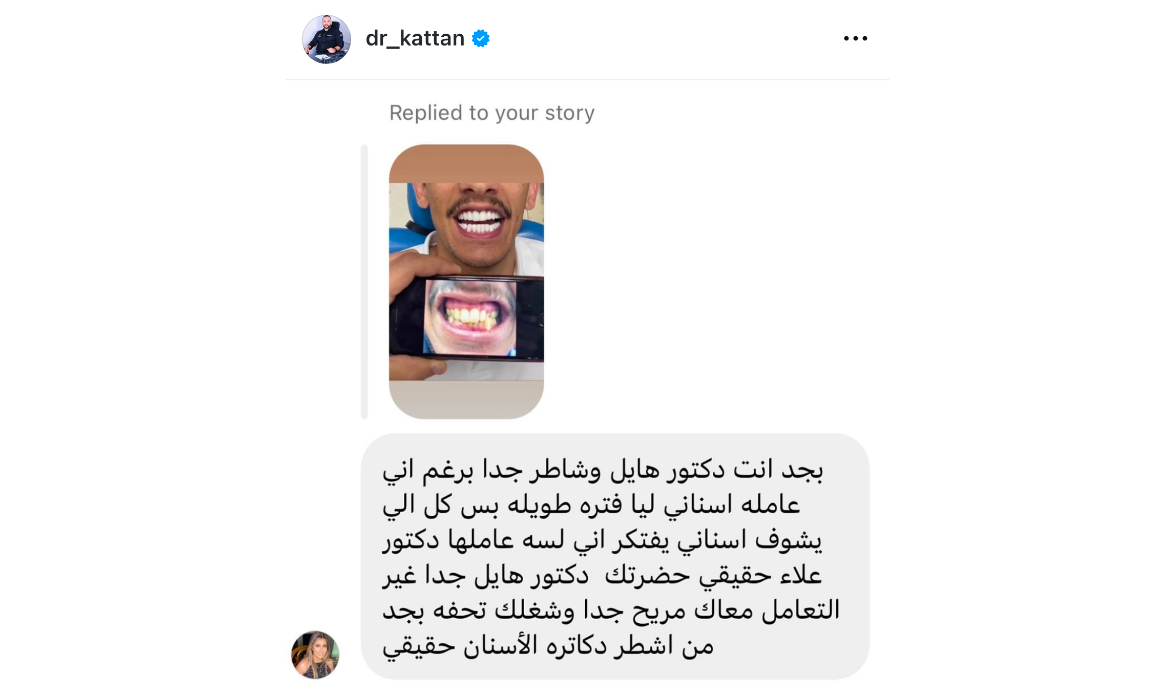Open the three-dot more options menu
Image resolution: width=1175 pixels, height=700 pixels.
point(855,38)
